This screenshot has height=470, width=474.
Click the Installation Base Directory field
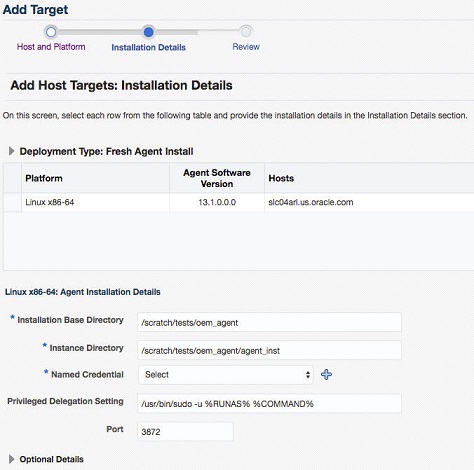coord(269,322)
